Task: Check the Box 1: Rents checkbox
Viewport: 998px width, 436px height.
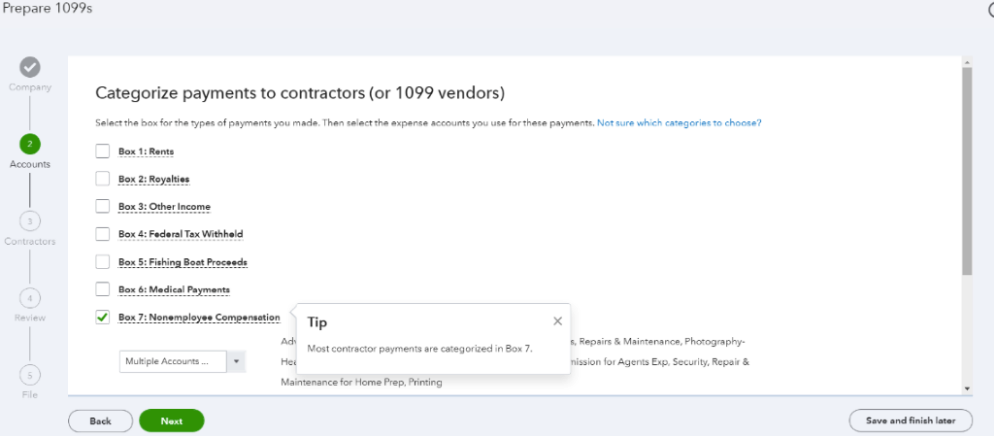Action: (x=102, y=151)
